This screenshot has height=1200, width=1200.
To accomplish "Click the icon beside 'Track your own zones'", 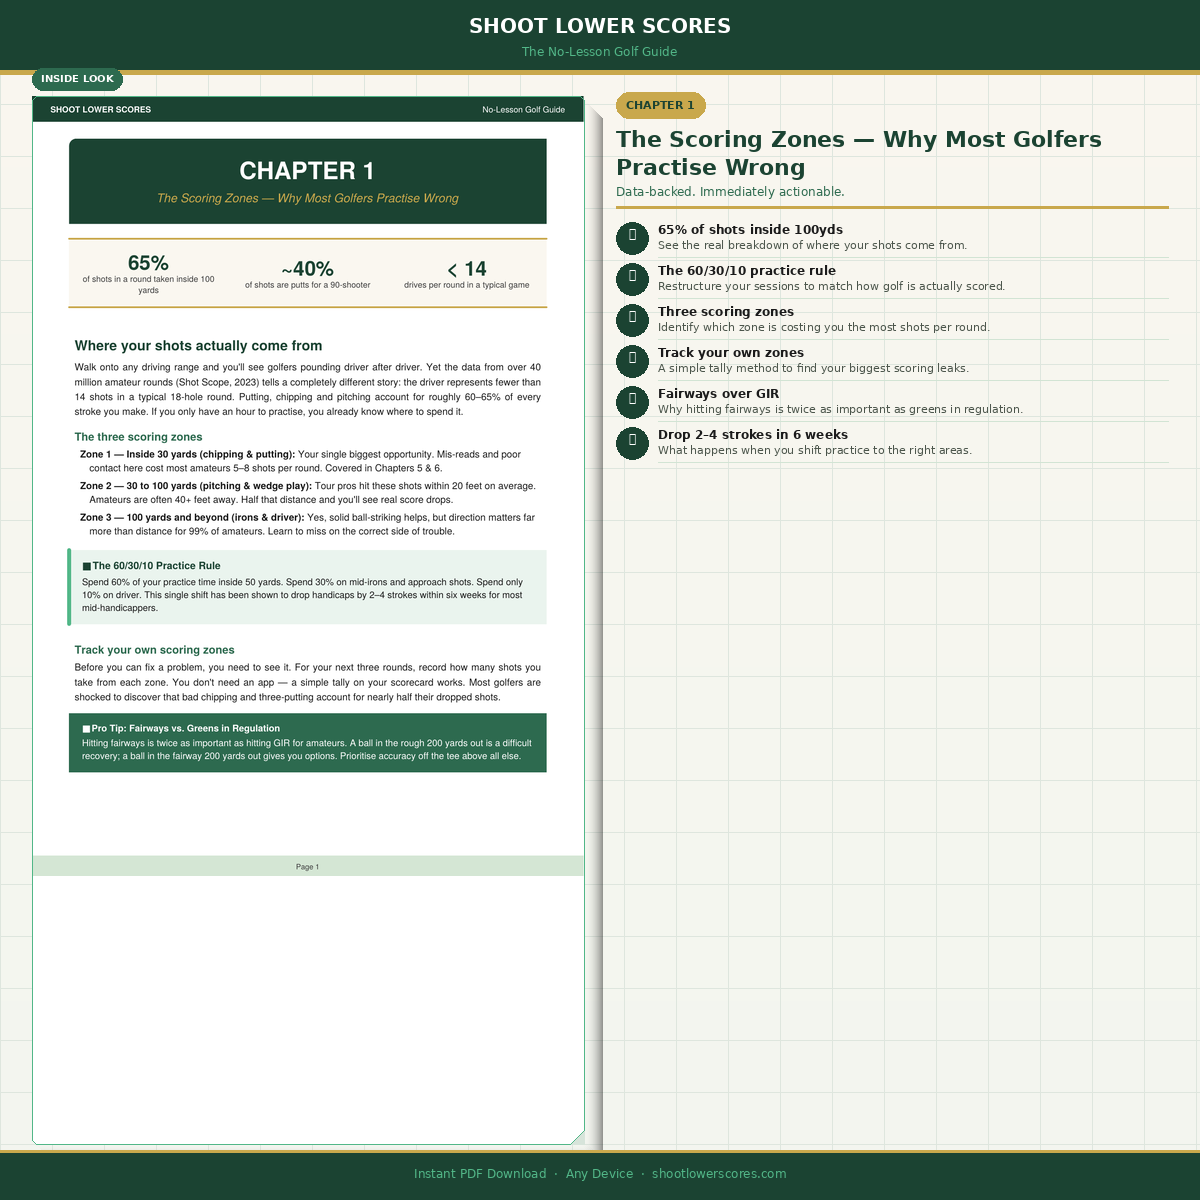I will 632,360.
